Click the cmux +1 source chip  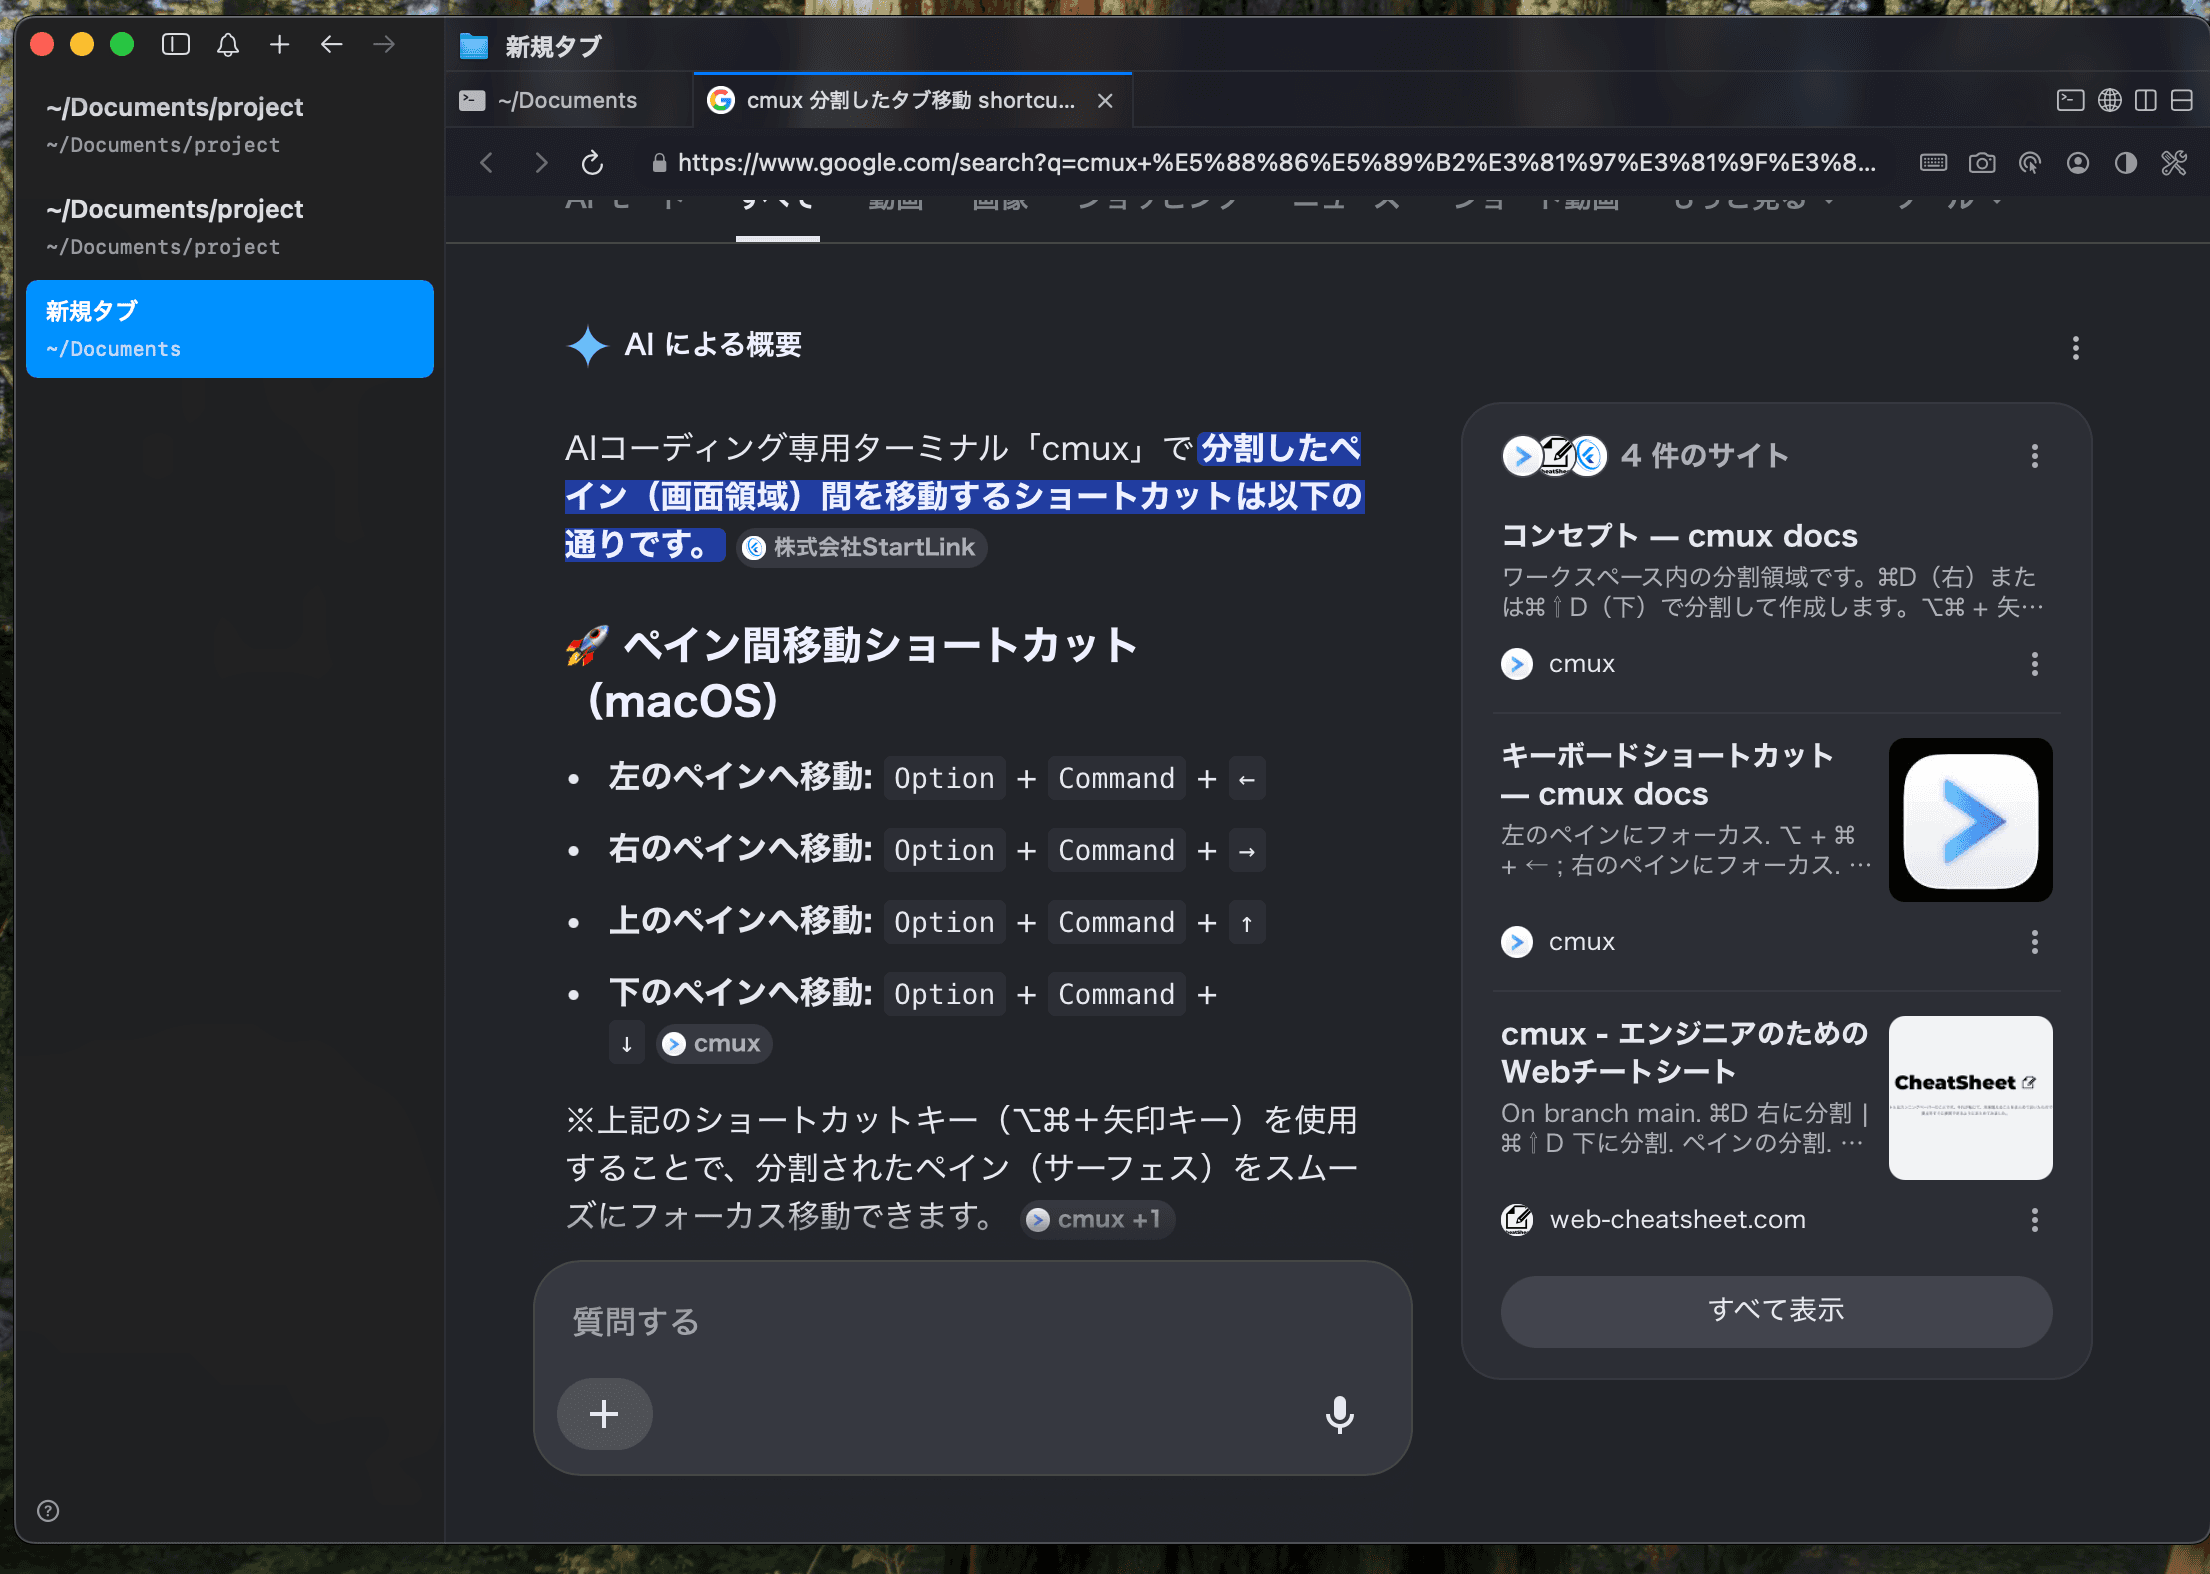(x=1097, y=1219)
